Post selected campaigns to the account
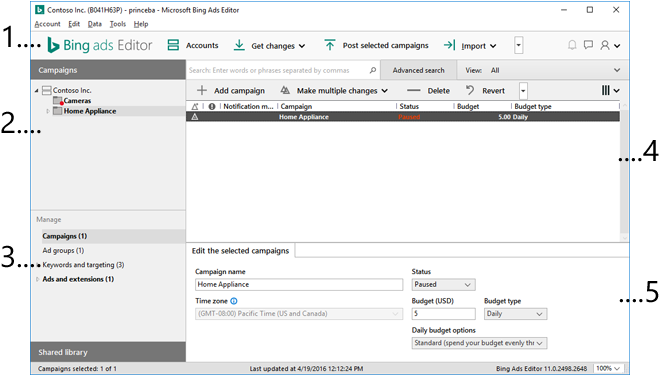Screen dimensions: 659x375 (377, 45)
